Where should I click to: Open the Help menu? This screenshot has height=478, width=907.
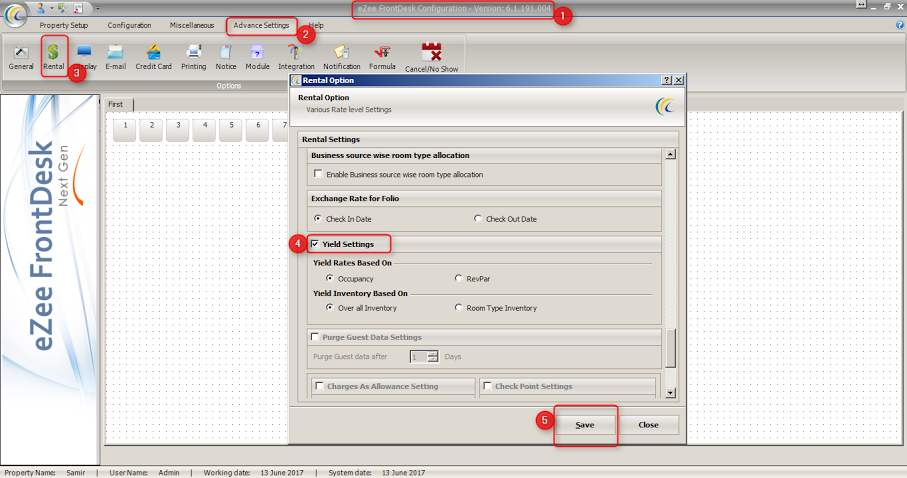pos(316,25)
